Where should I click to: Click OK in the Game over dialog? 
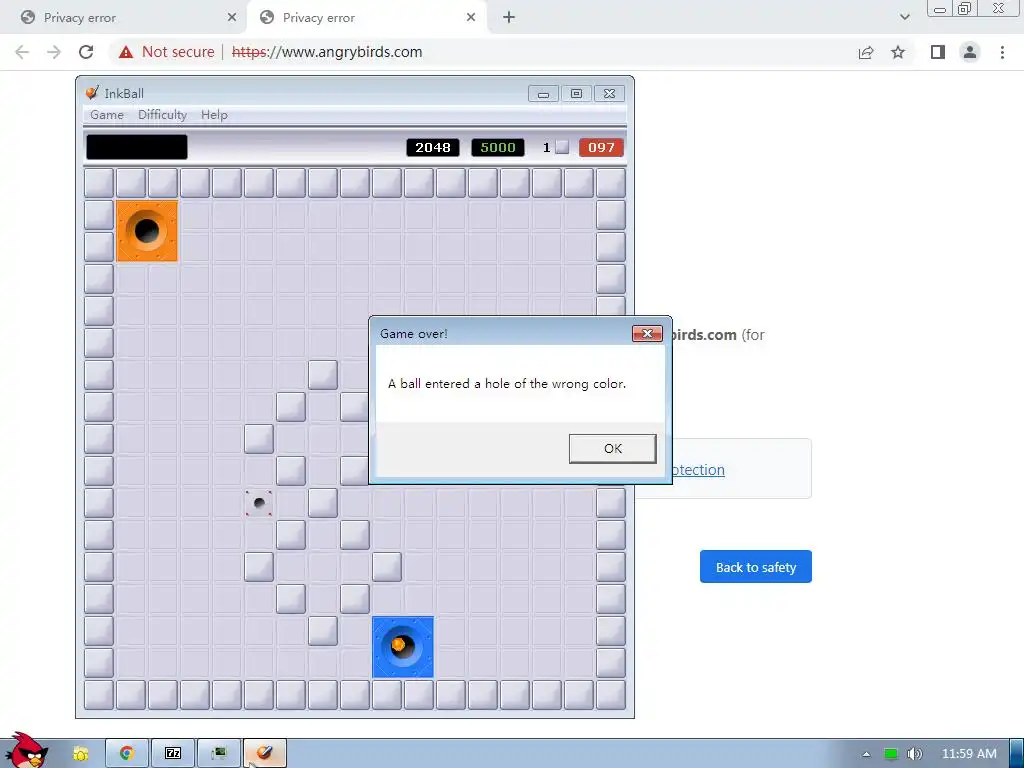[612, 449]
